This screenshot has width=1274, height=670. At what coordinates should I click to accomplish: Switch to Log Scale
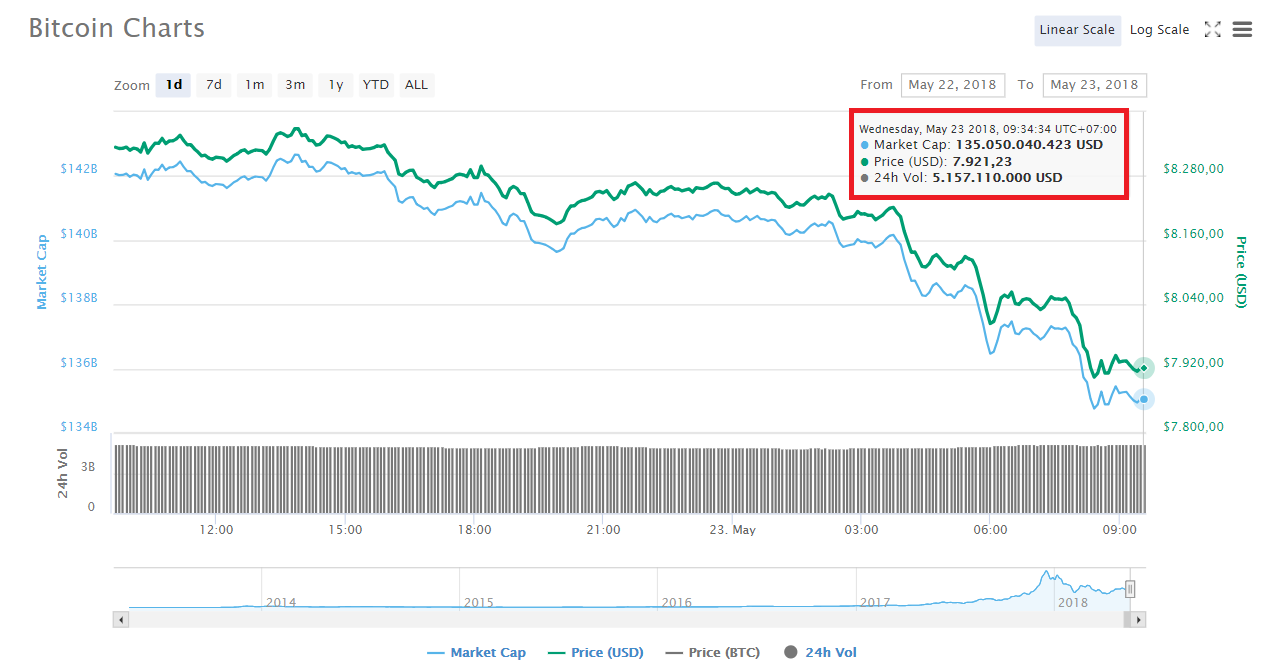pos(1159,30)
